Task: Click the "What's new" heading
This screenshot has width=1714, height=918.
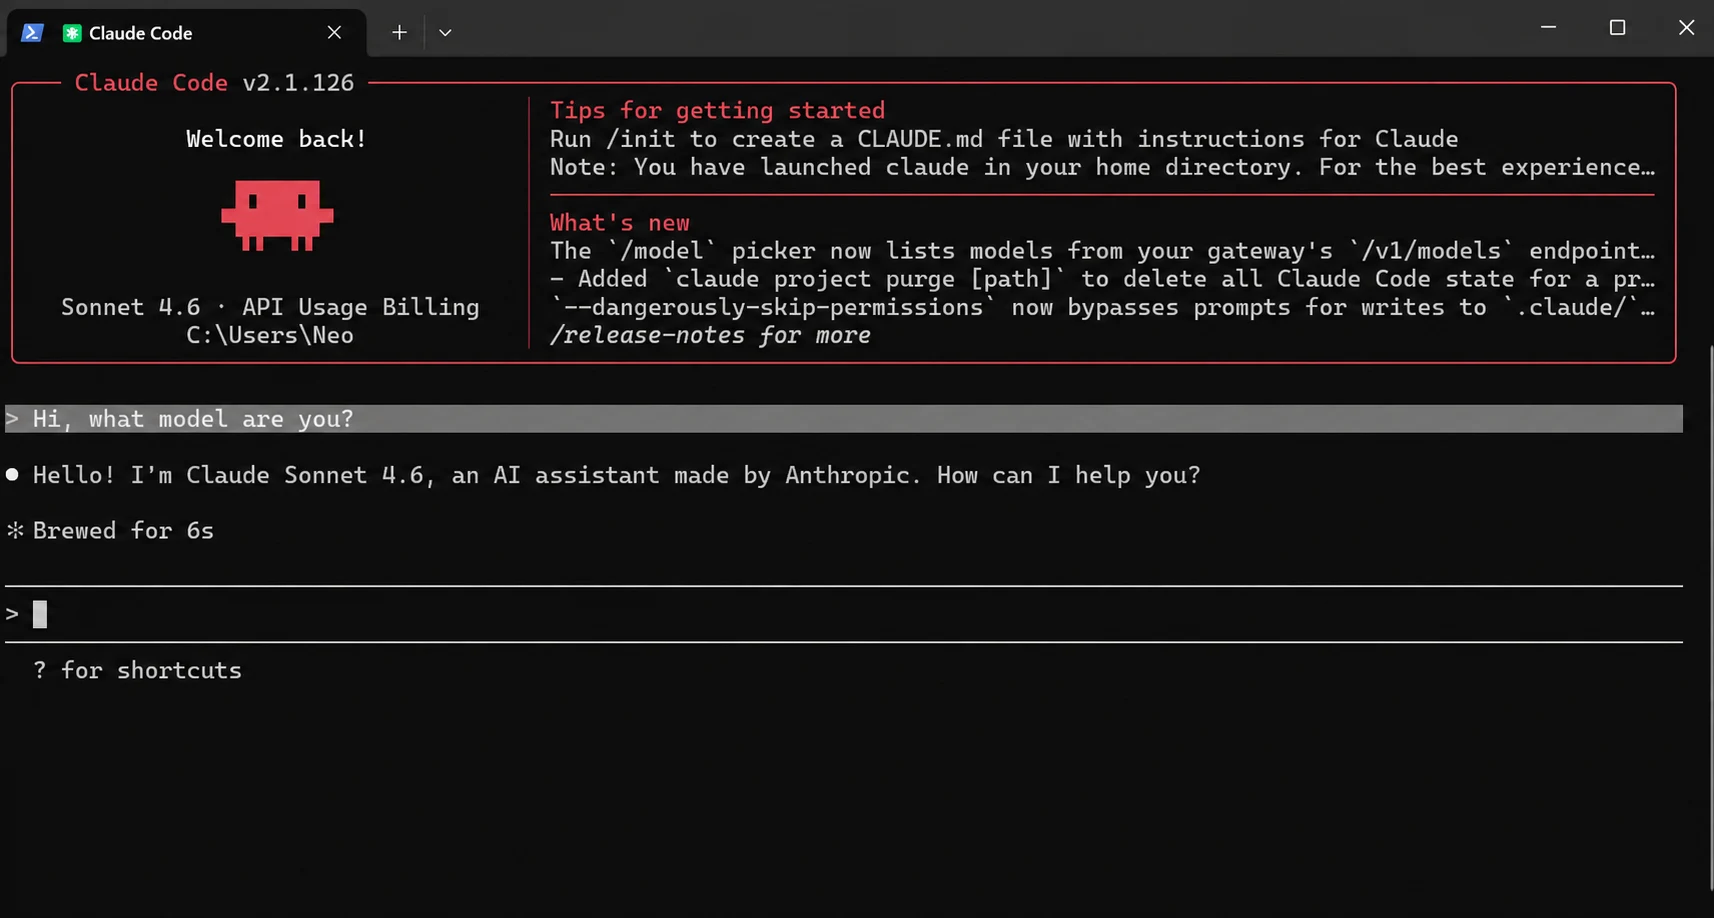Action: (x=620, y=222)
